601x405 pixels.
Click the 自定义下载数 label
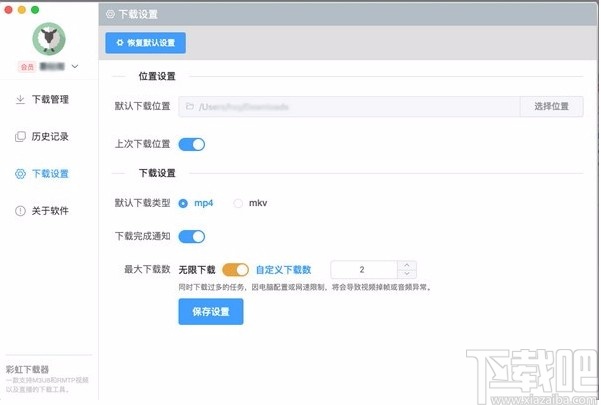284,270
